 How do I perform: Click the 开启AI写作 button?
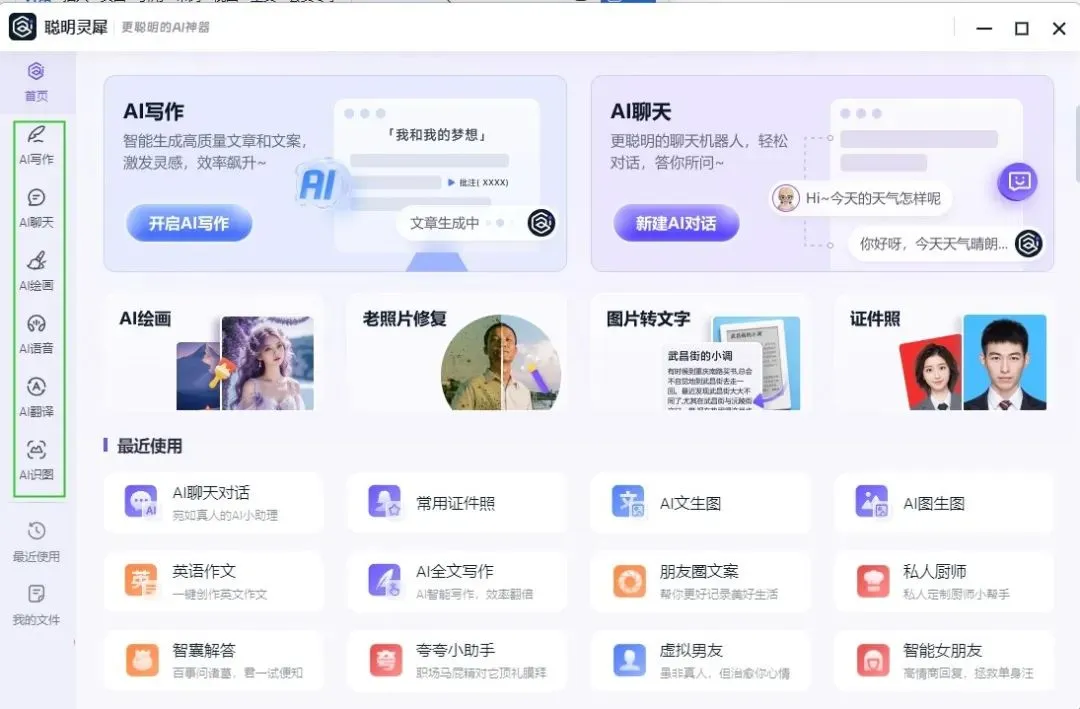pos(189,224)
